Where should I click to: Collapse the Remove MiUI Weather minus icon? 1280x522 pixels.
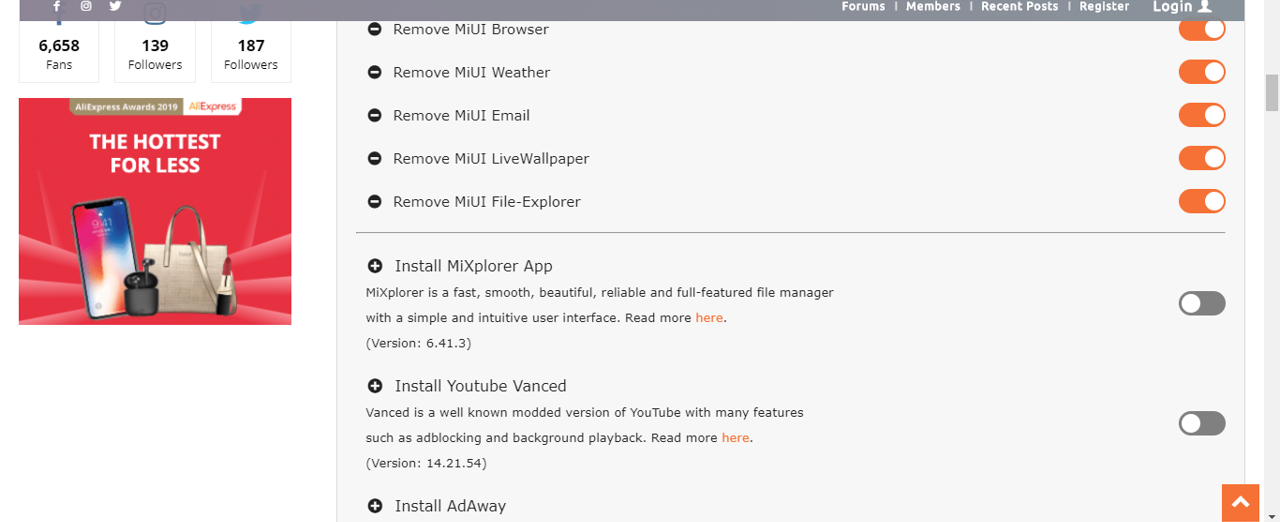(x=375, y=73)
